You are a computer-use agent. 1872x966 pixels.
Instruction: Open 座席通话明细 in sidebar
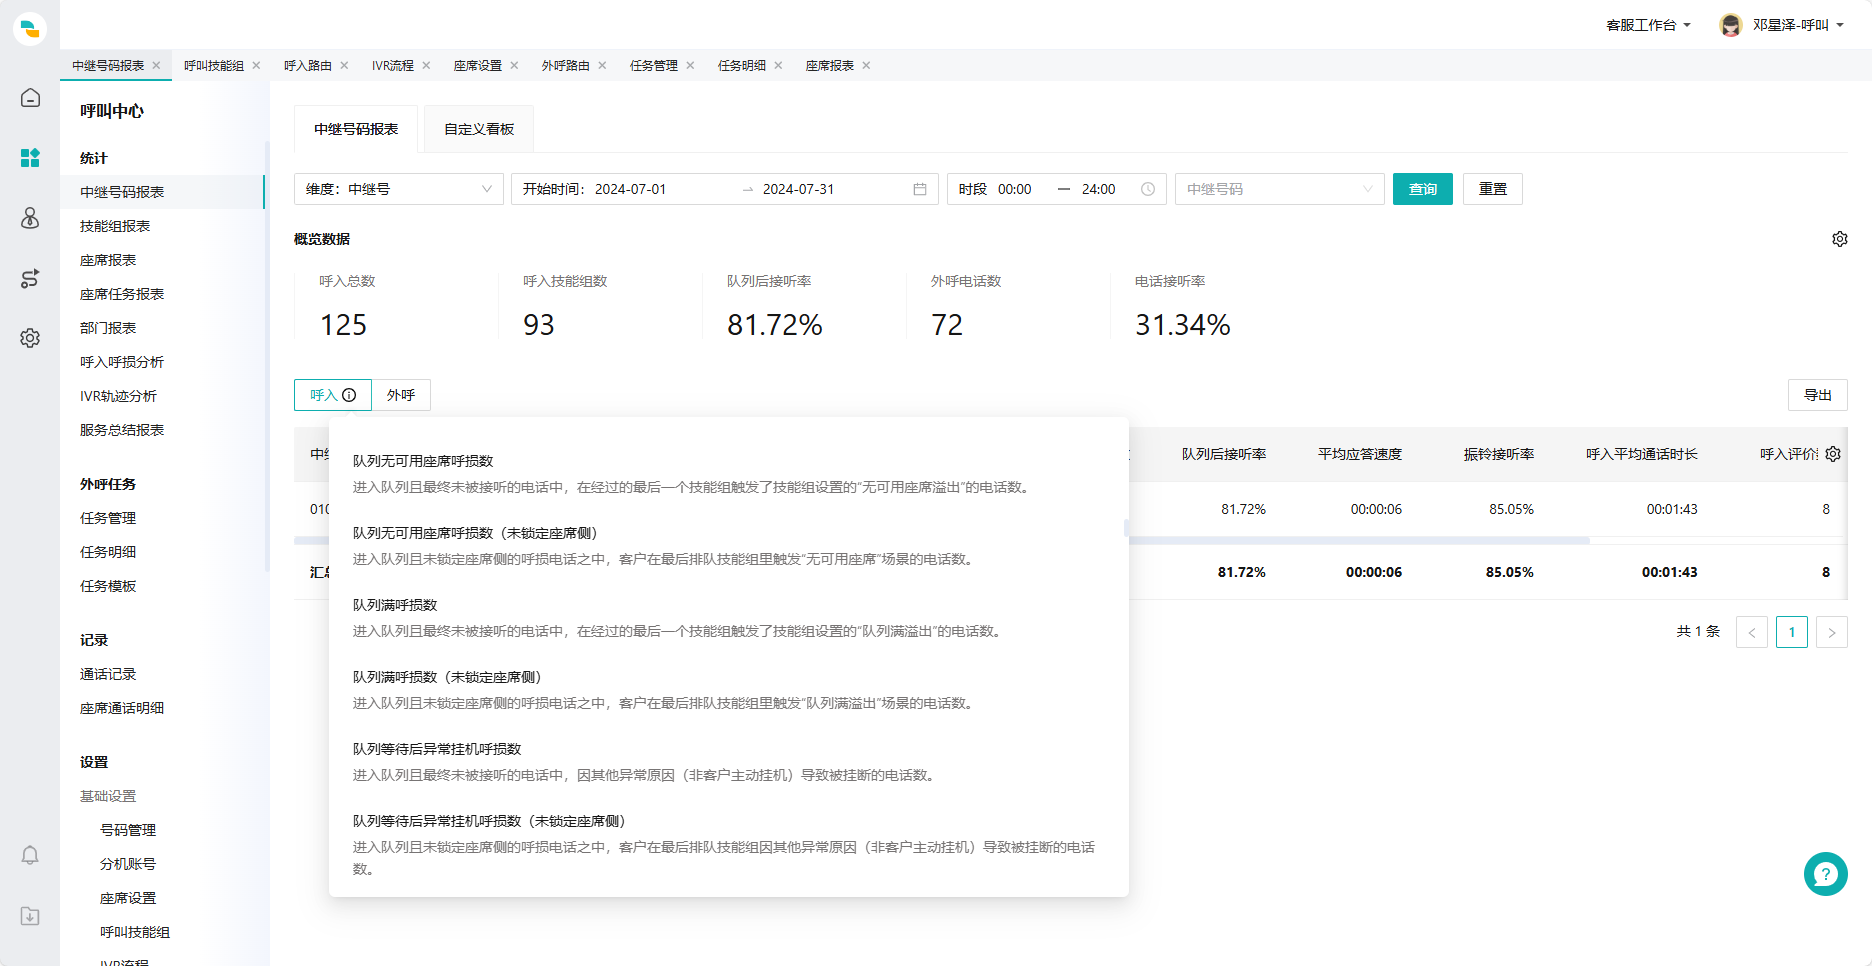point(122,708)
